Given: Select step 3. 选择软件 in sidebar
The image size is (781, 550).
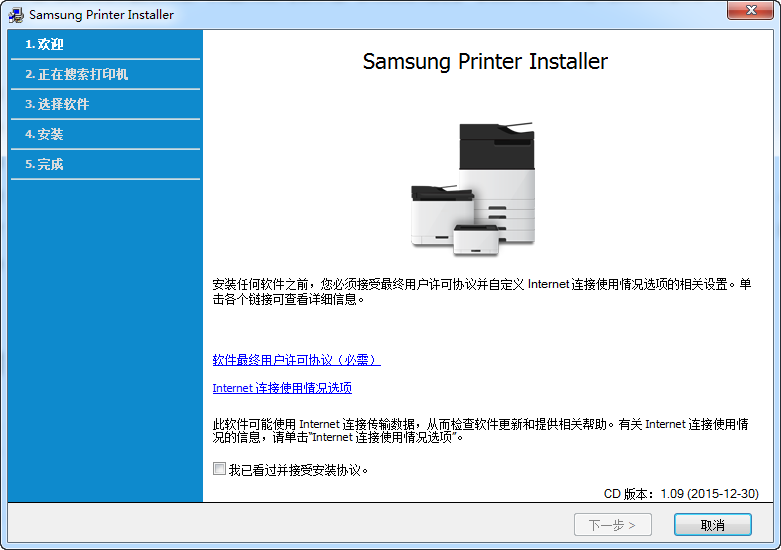Looking at the screenshot, I should coord(105,104).
